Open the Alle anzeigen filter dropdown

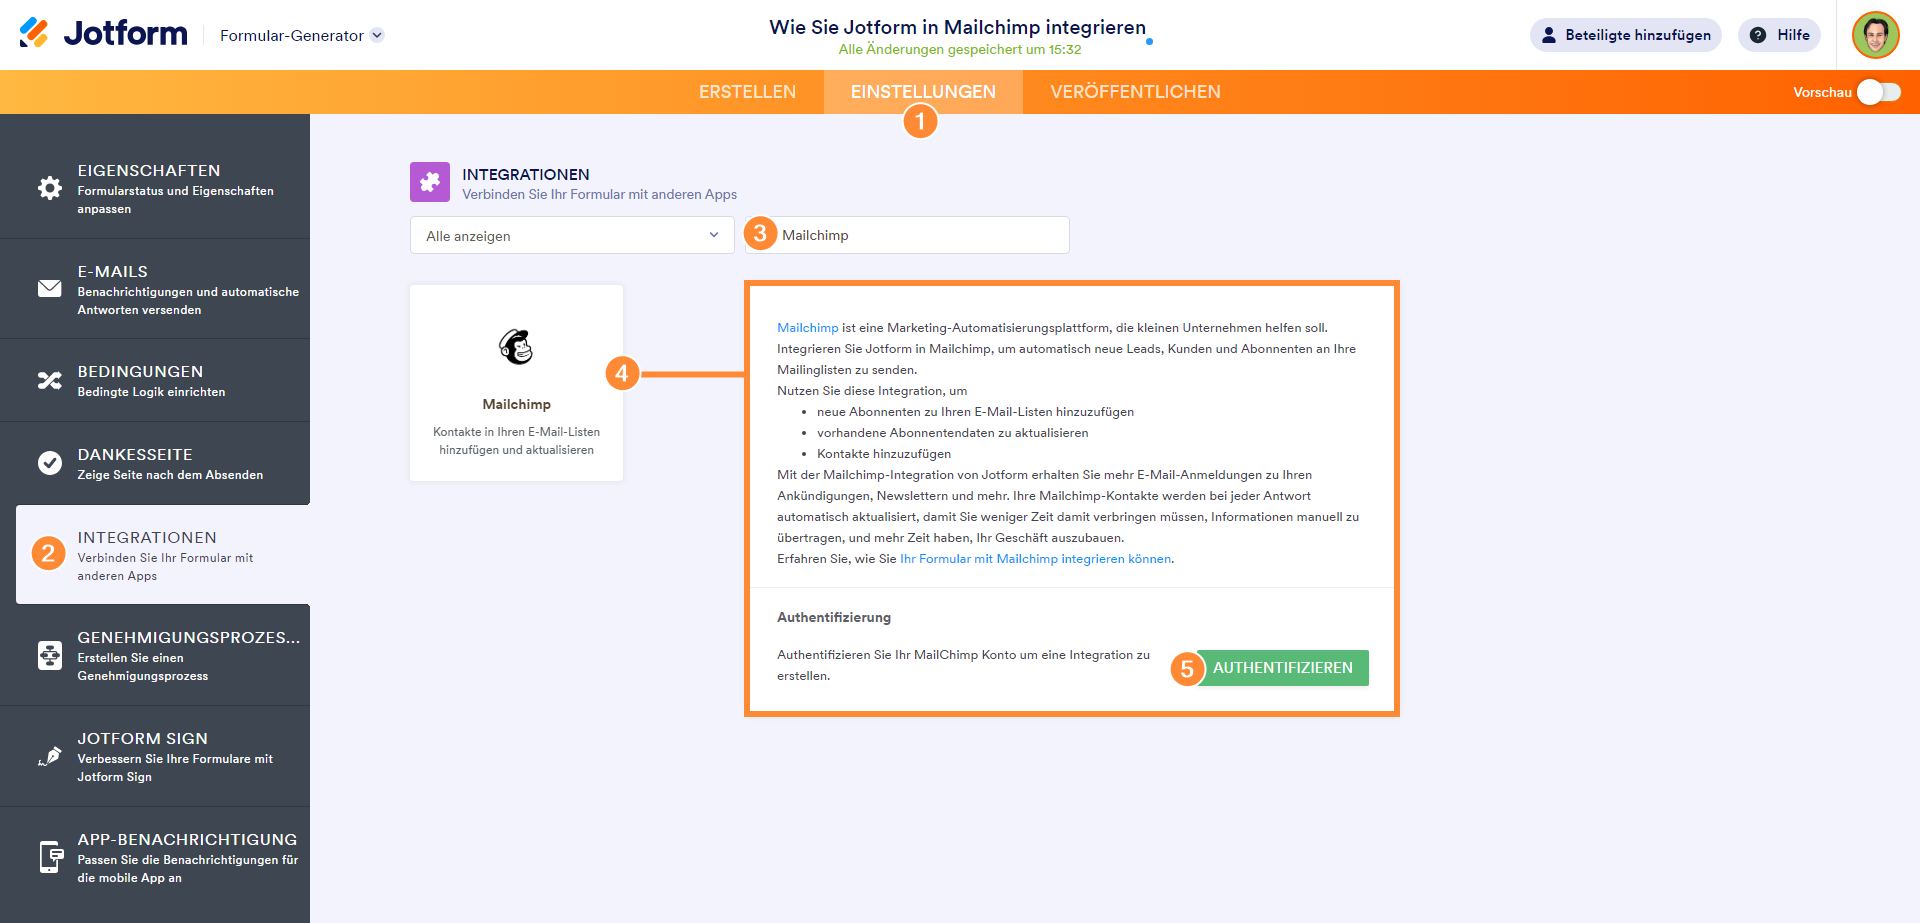click(x=572, y=235)
